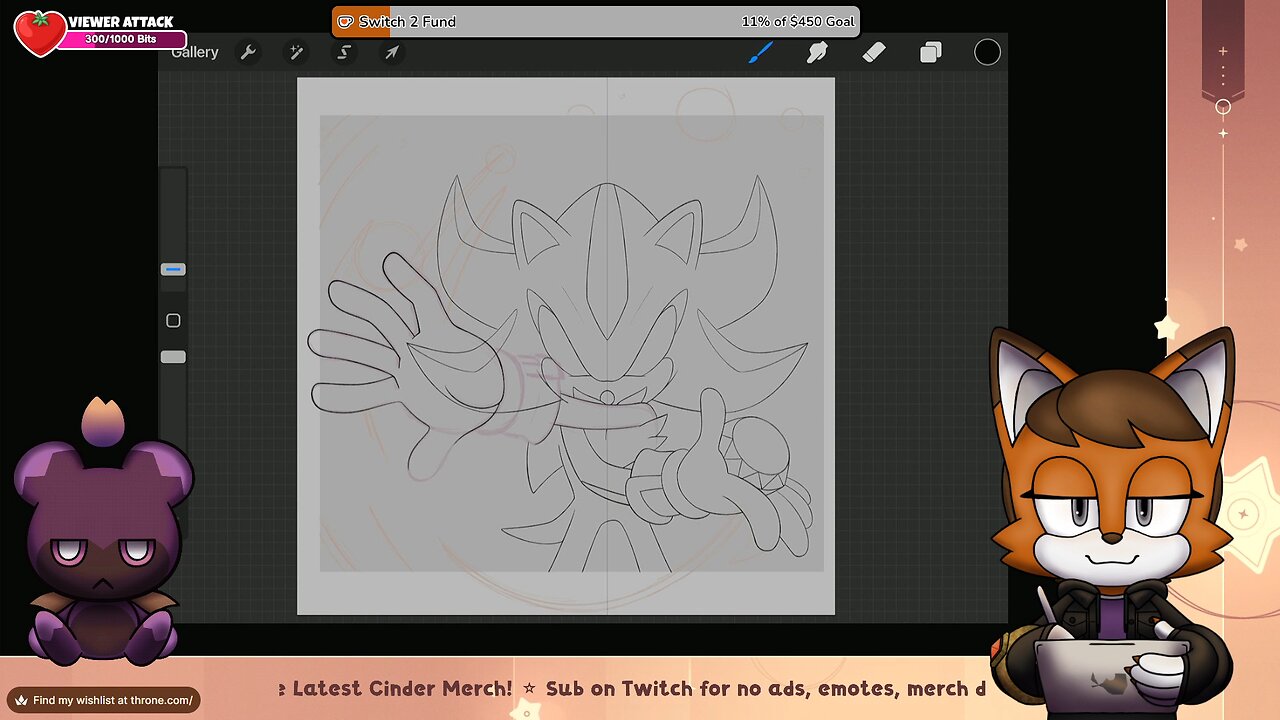Click the 'Latest Cinder Merch!' ticker text
This screenshot has height=720, width=1280.
tap(402, 688)
